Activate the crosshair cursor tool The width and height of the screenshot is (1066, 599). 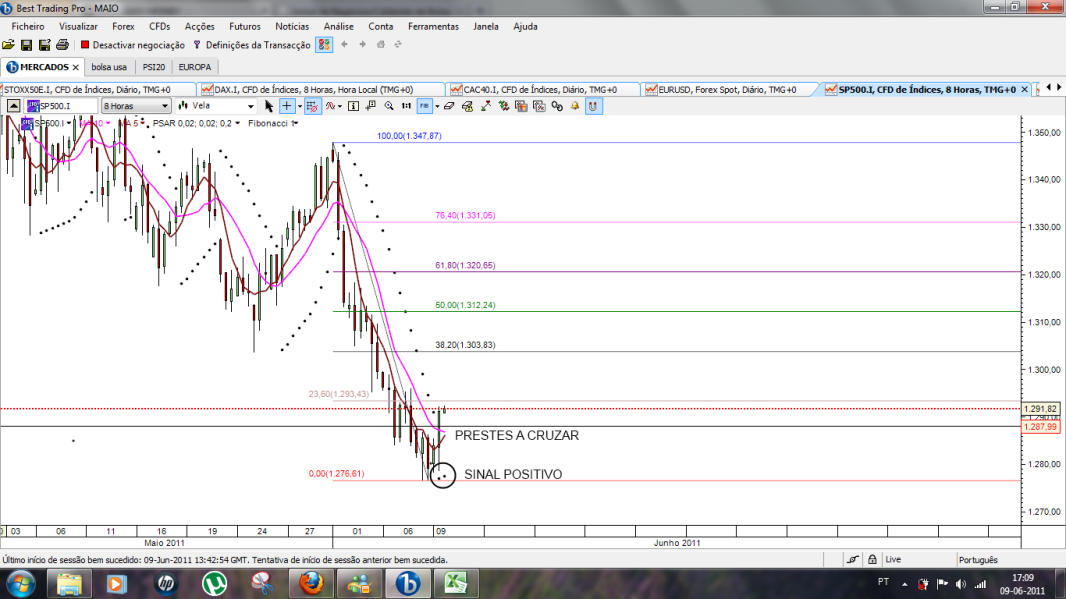click(x=287, y=106)
